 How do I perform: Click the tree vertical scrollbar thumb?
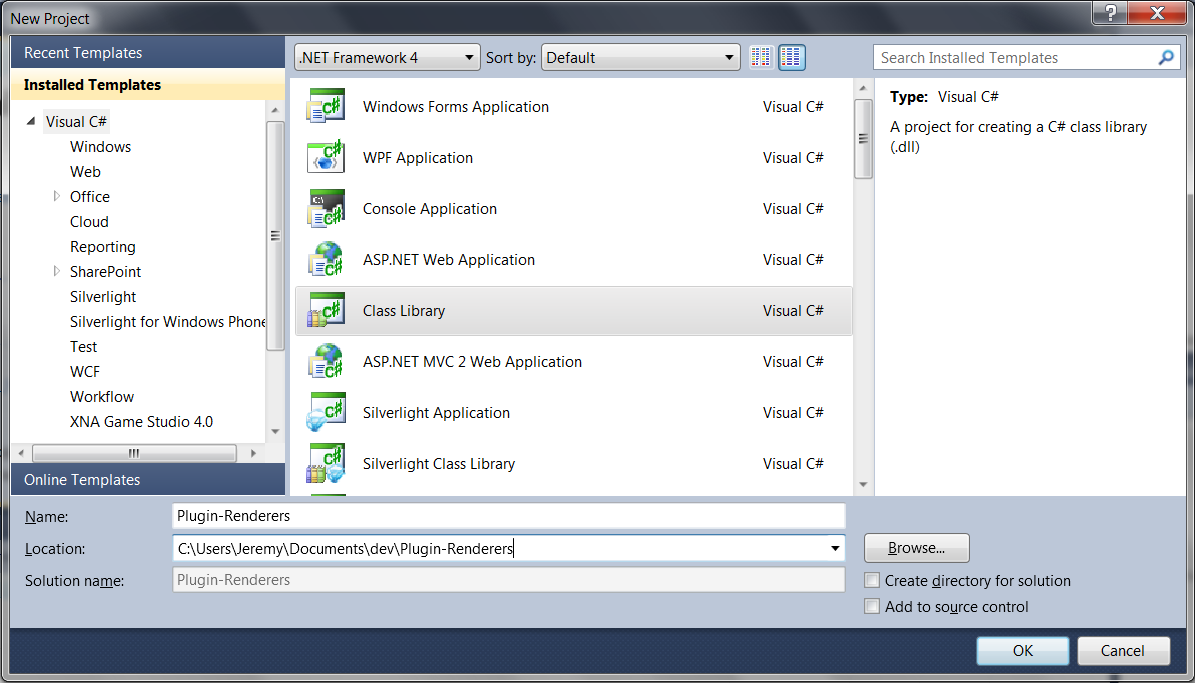pyautogui.click(x=275, y=235)
